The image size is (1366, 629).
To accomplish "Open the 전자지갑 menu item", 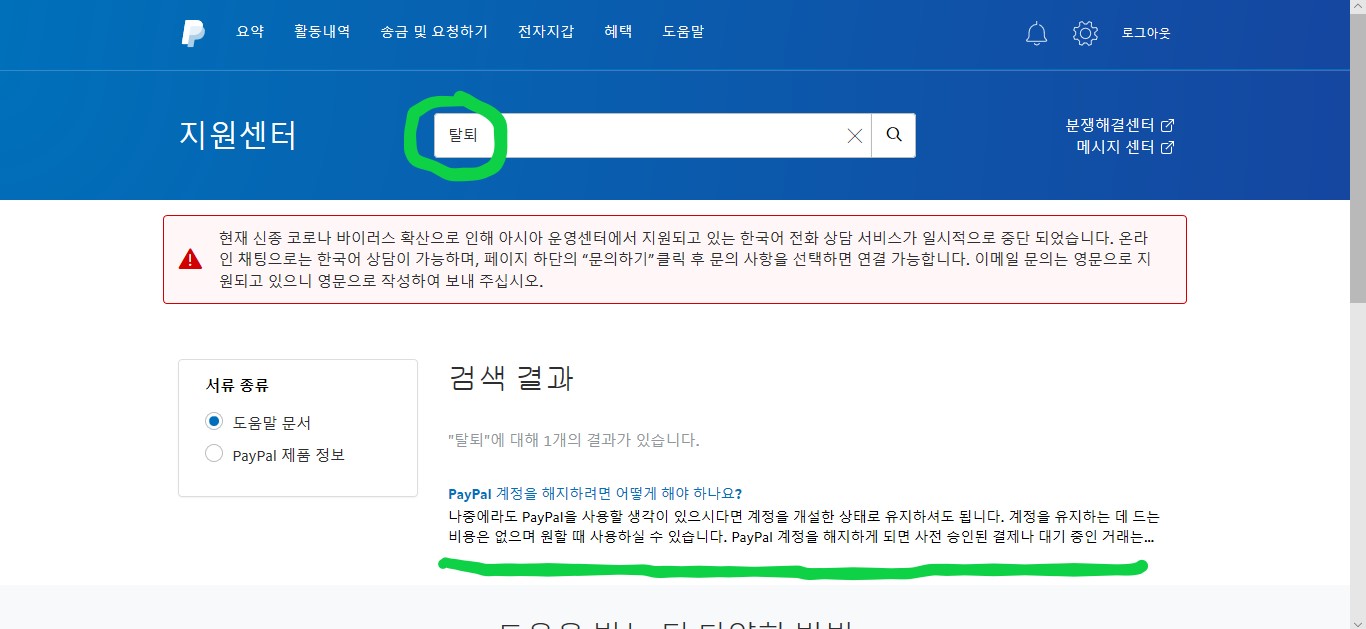I will (546, 32).
